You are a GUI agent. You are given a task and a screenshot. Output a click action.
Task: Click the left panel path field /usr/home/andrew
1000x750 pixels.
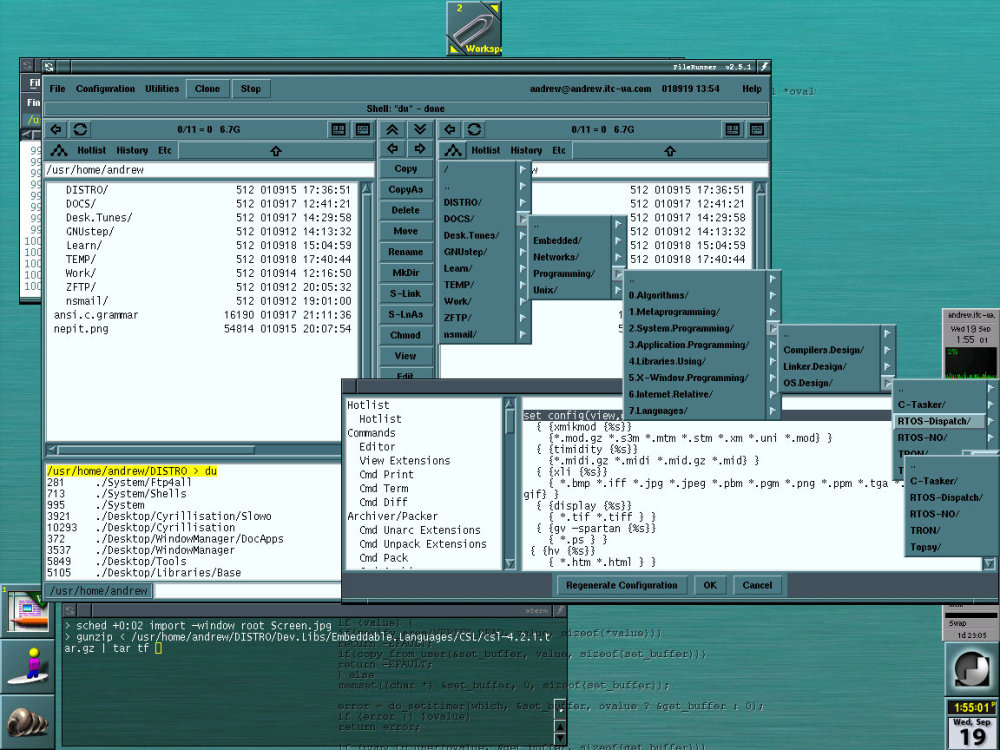coord(209,170)
